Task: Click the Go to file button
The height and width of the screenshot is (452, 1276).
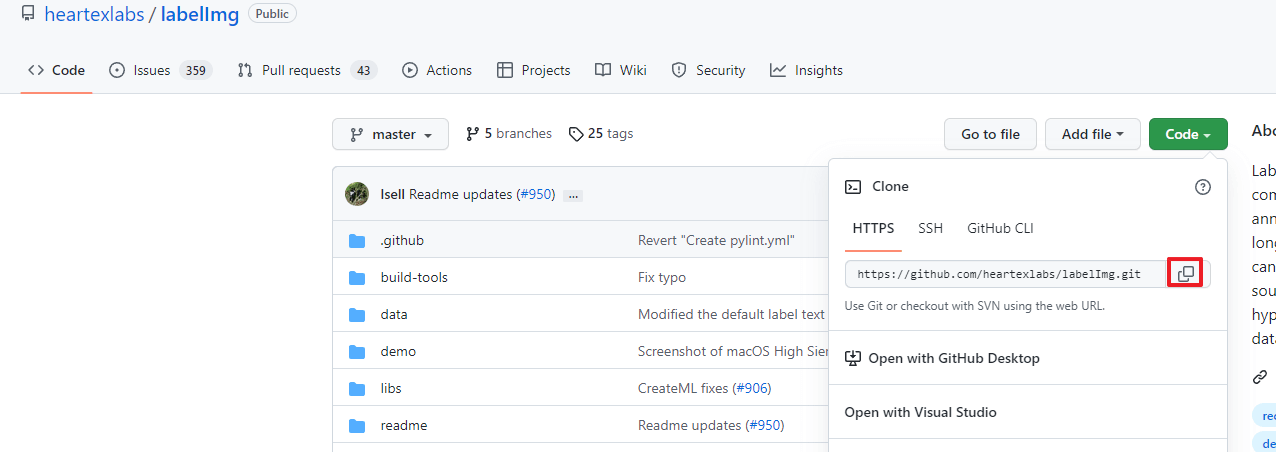Action: click(990, 134)
